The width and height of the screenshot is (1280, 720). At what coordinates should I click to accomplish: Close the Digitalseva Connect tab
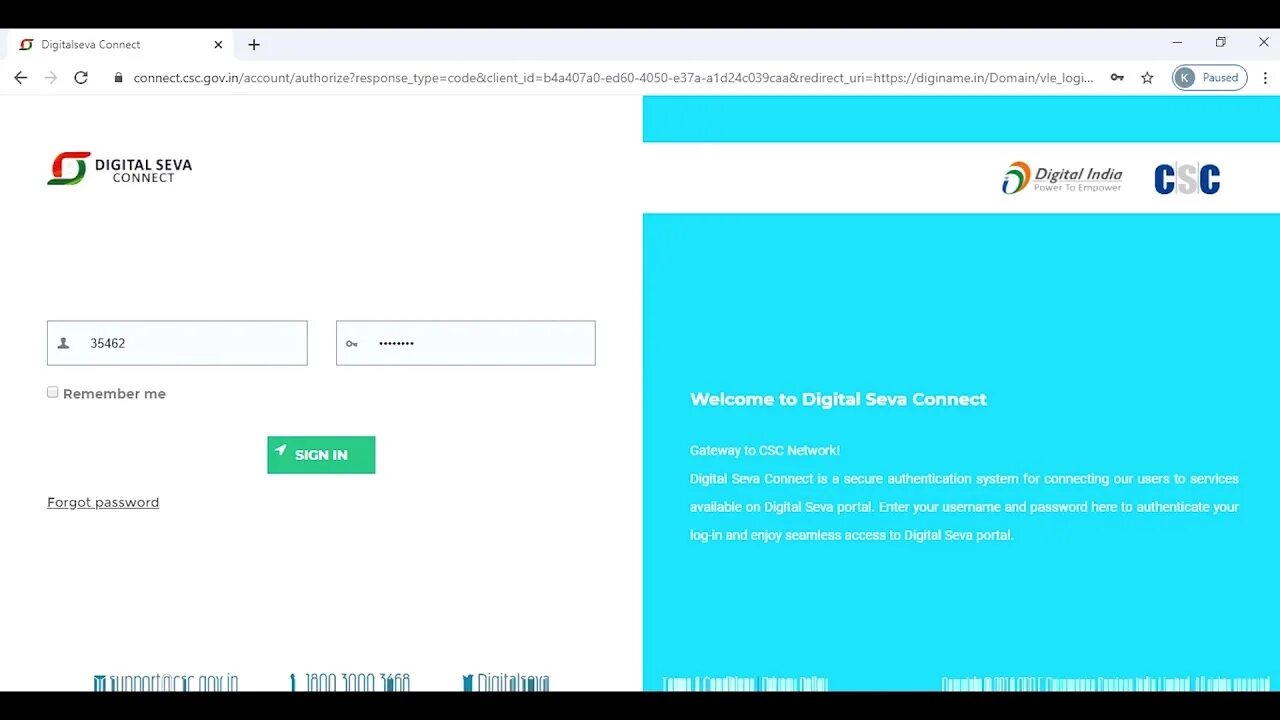[x=218, y=44]
